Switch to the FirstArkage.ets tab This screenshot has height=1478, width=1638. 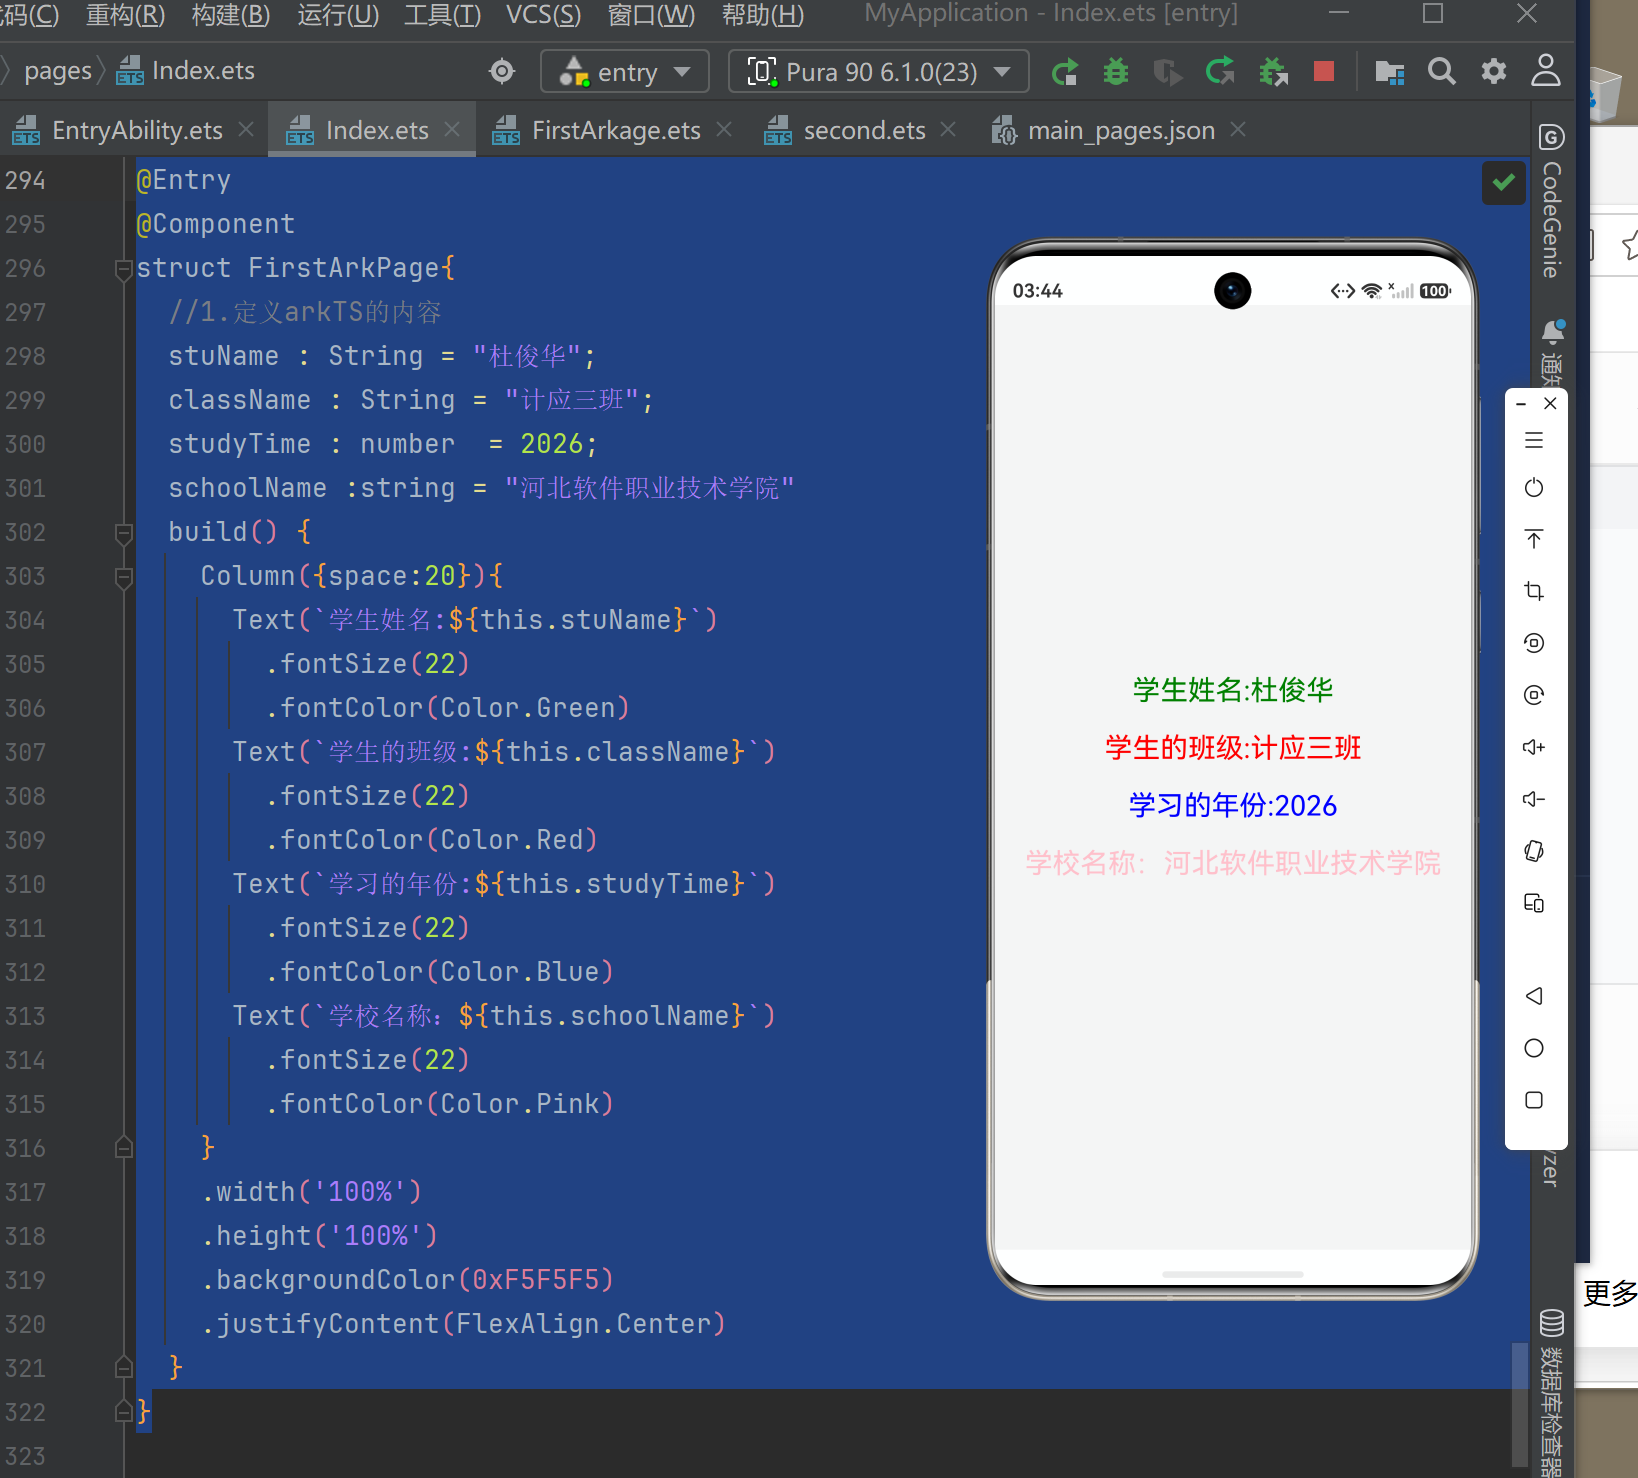(x=616, y=130)
